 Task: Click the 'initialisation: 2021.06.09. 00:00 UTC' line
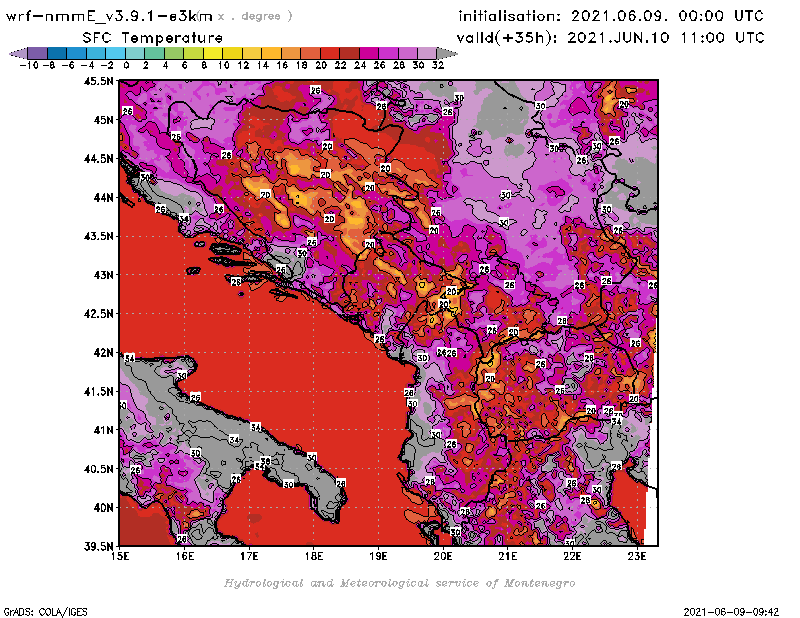tap(611, 16)
